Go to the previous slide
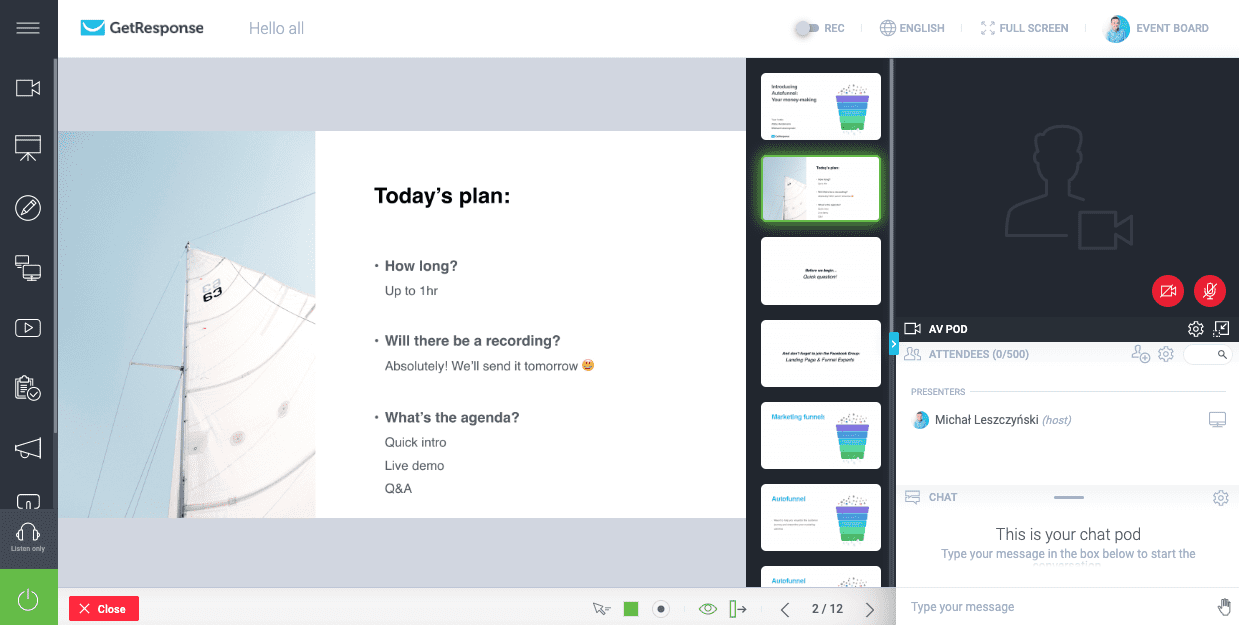Viewport: 1239px width, 625px height. point(785,609)
